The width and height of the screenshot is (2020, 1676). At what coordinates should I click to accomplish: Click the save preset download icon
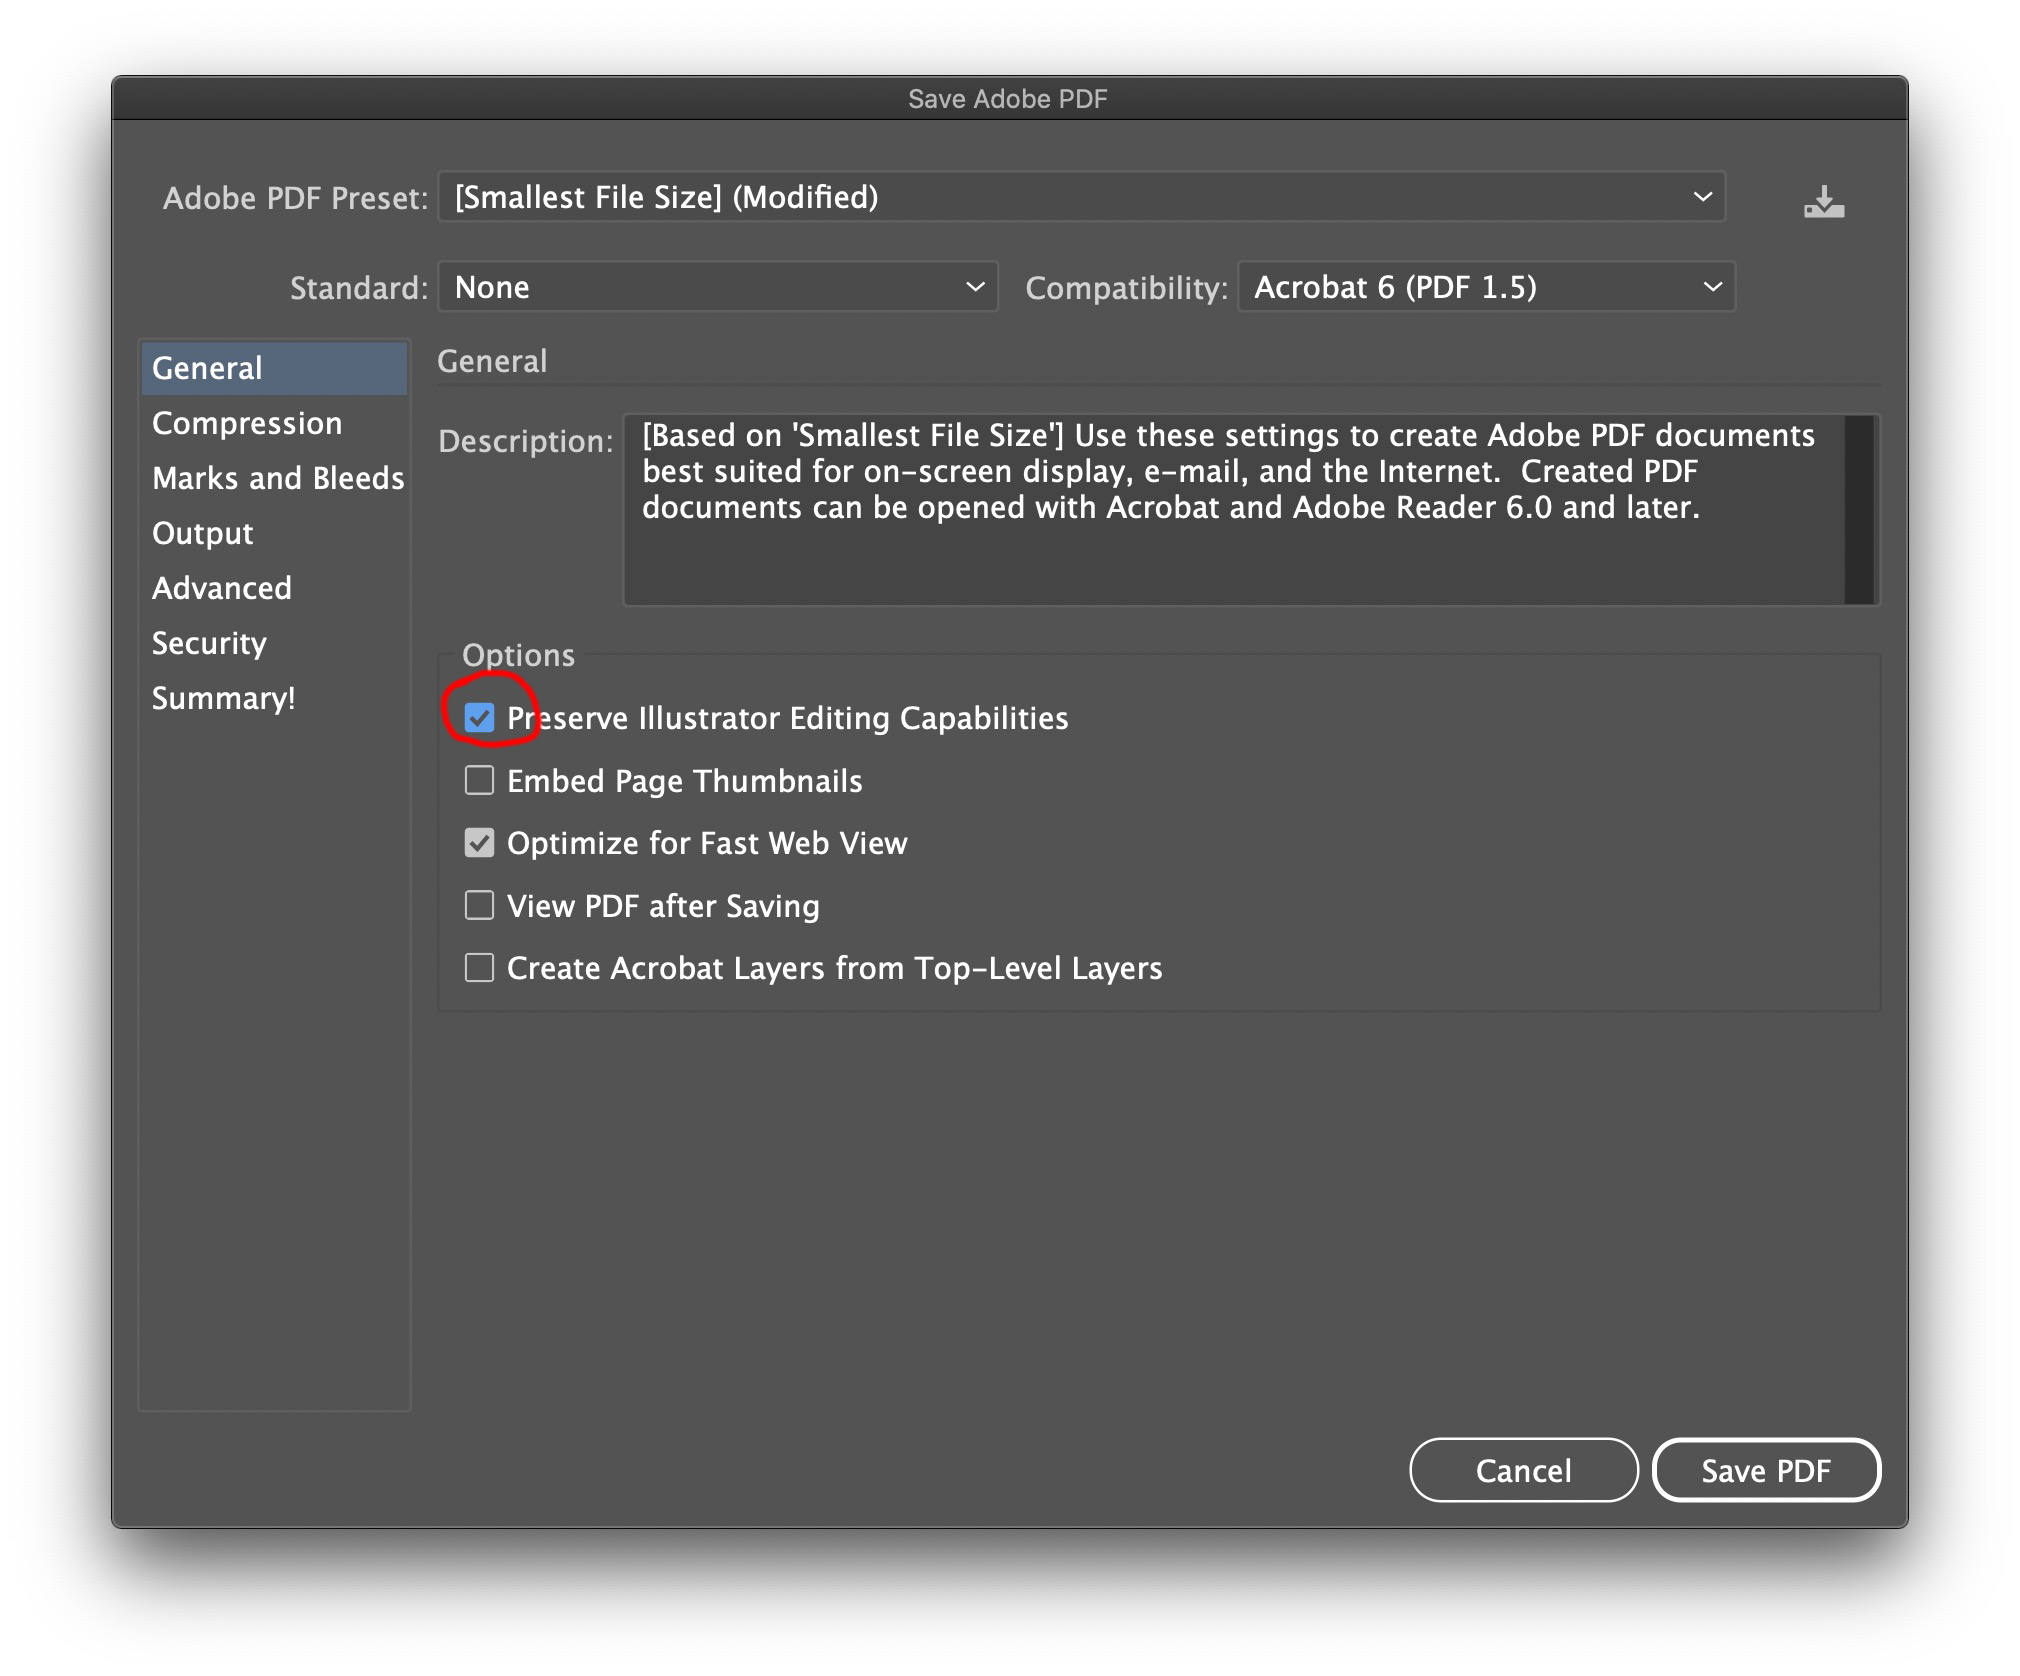pyautogui.click(x=1823, y=201)
